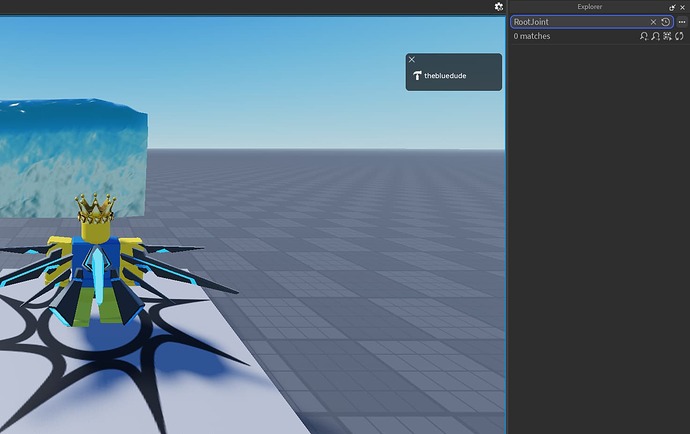690x434 pixels.
Task: Click the Explorer panel title
Action: pyautogui.click(x=590, y=7)
